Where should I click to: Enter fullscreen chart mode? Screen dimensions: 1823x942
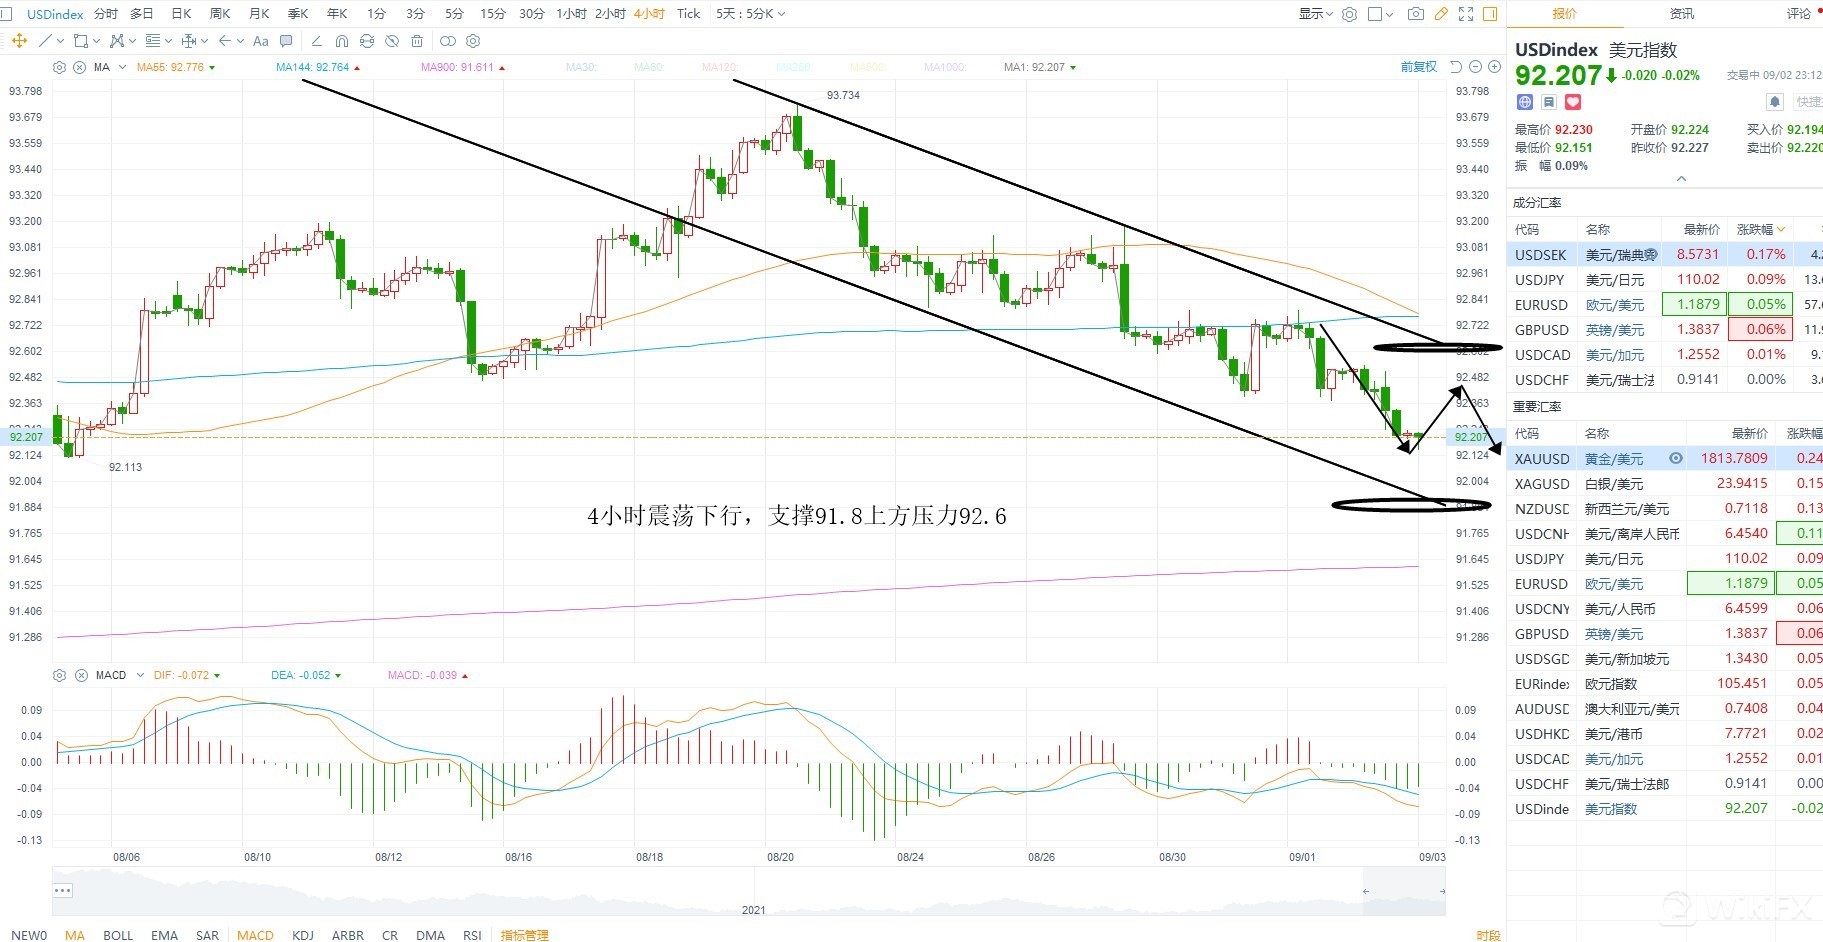[x=1466, y=14]
